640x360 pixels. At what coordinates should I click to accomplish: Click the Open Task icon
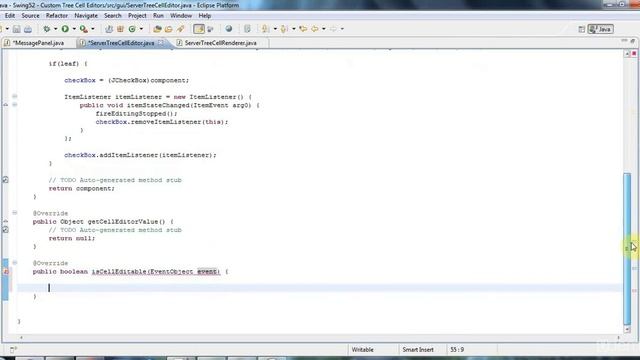[x=169, y=29]
